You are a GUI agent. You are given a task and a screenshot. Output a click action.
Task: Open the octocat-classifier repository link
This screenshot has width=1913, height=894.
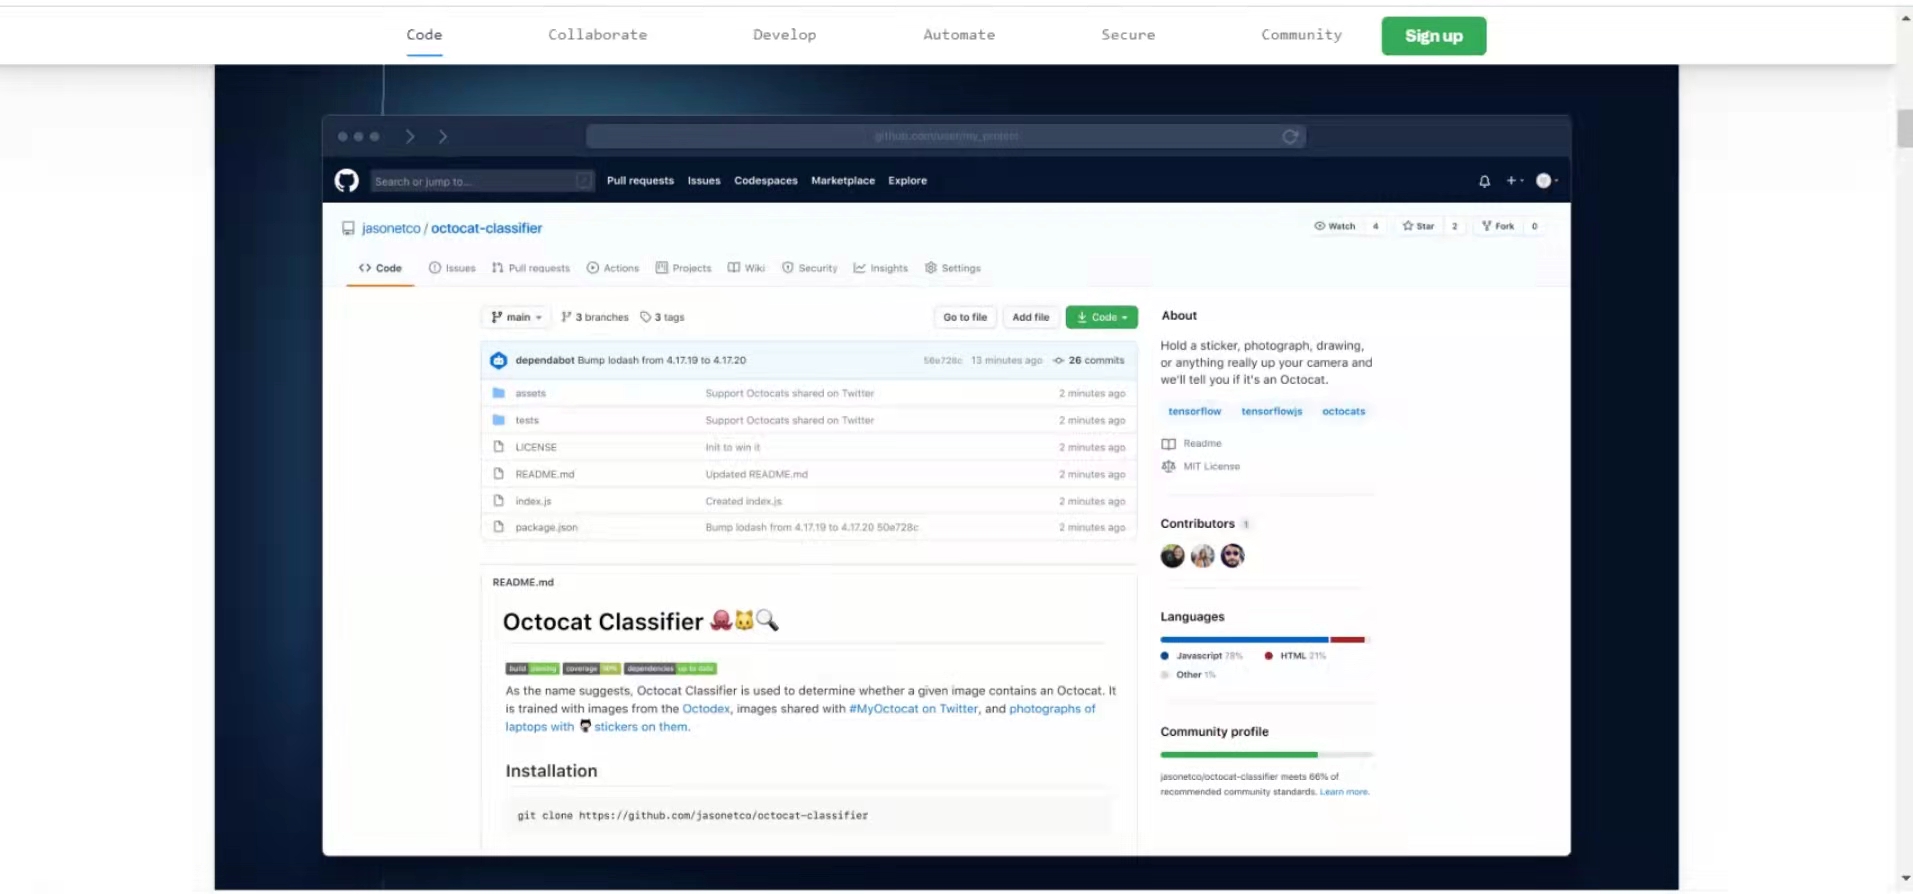point(486,228)
